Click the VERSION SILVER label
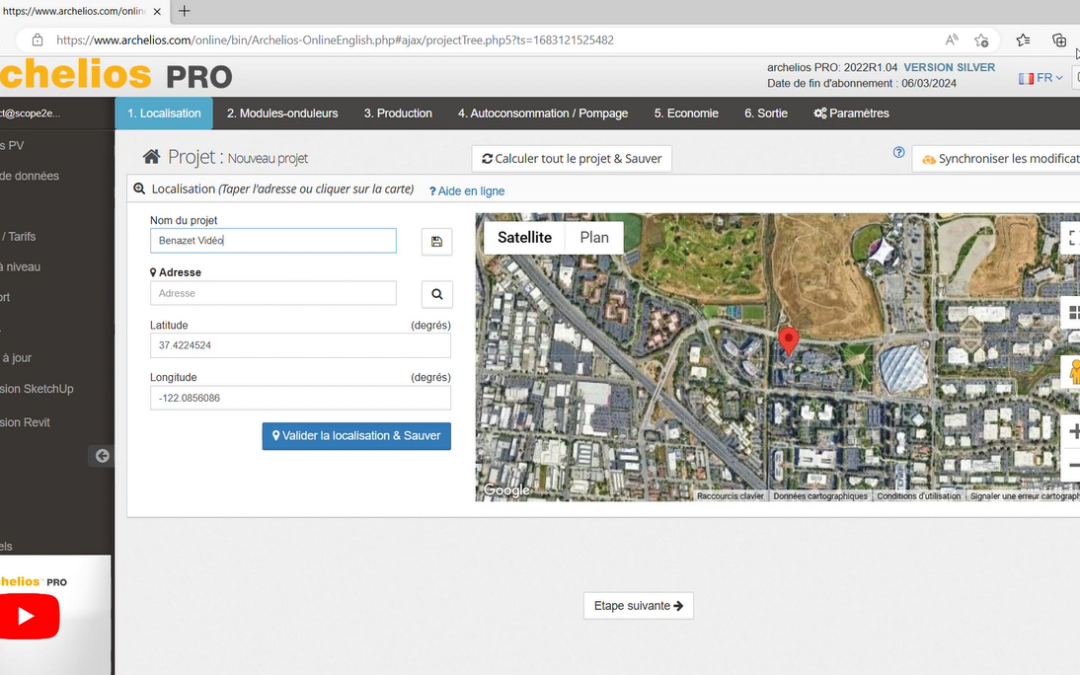 coord(949,68)
